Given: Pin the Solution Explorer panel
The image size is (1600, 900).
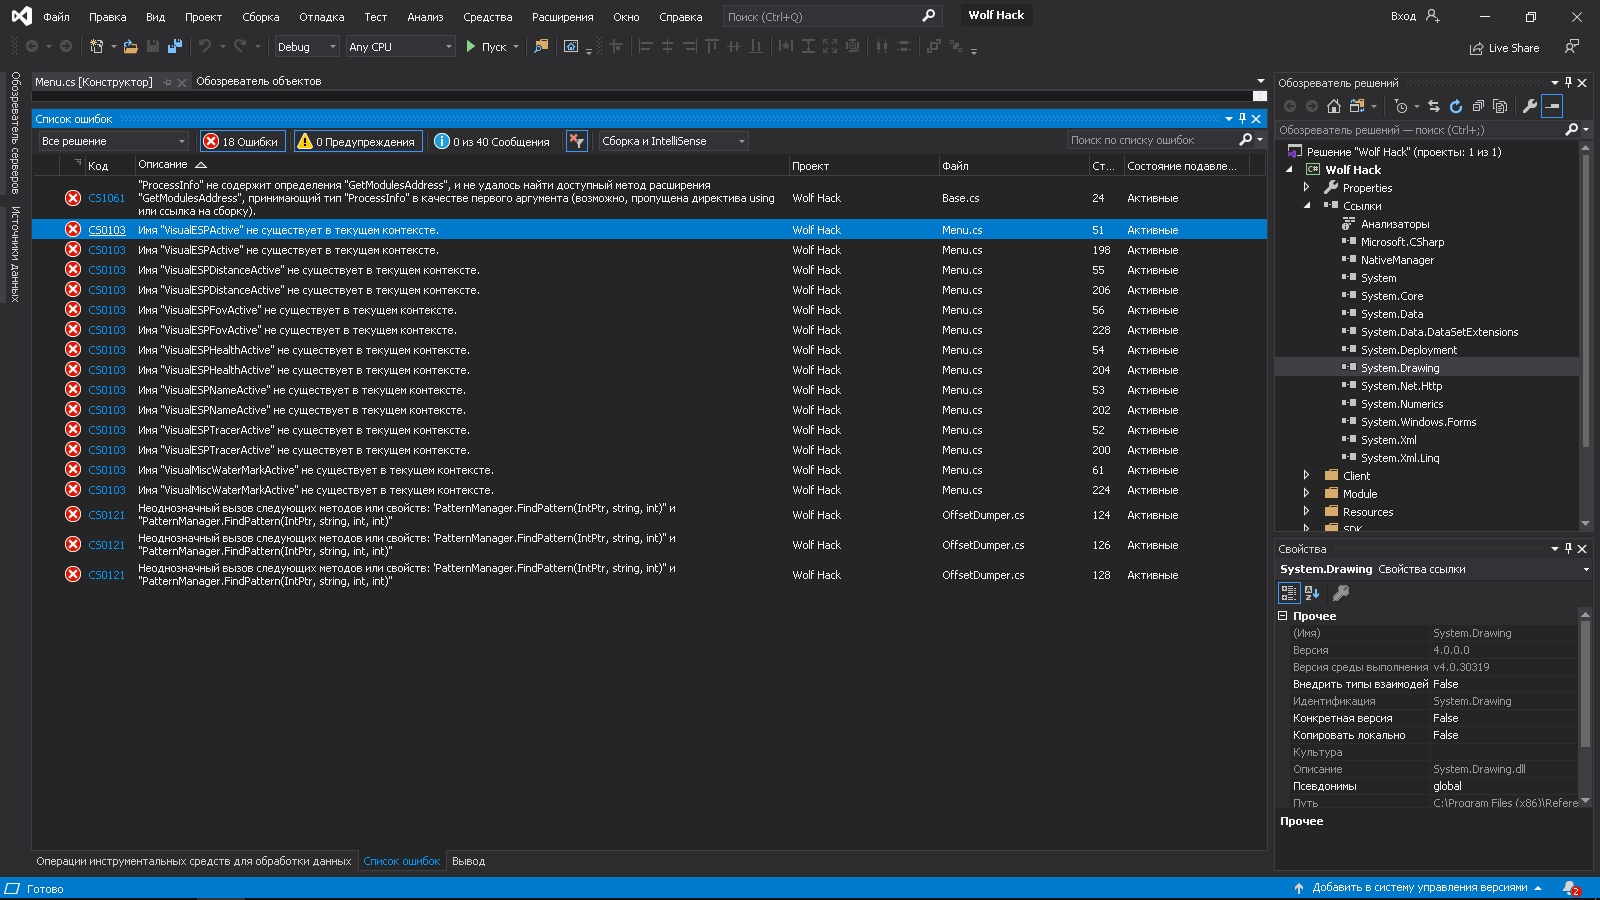Looking at the screenshot, I should point(1568,83).
